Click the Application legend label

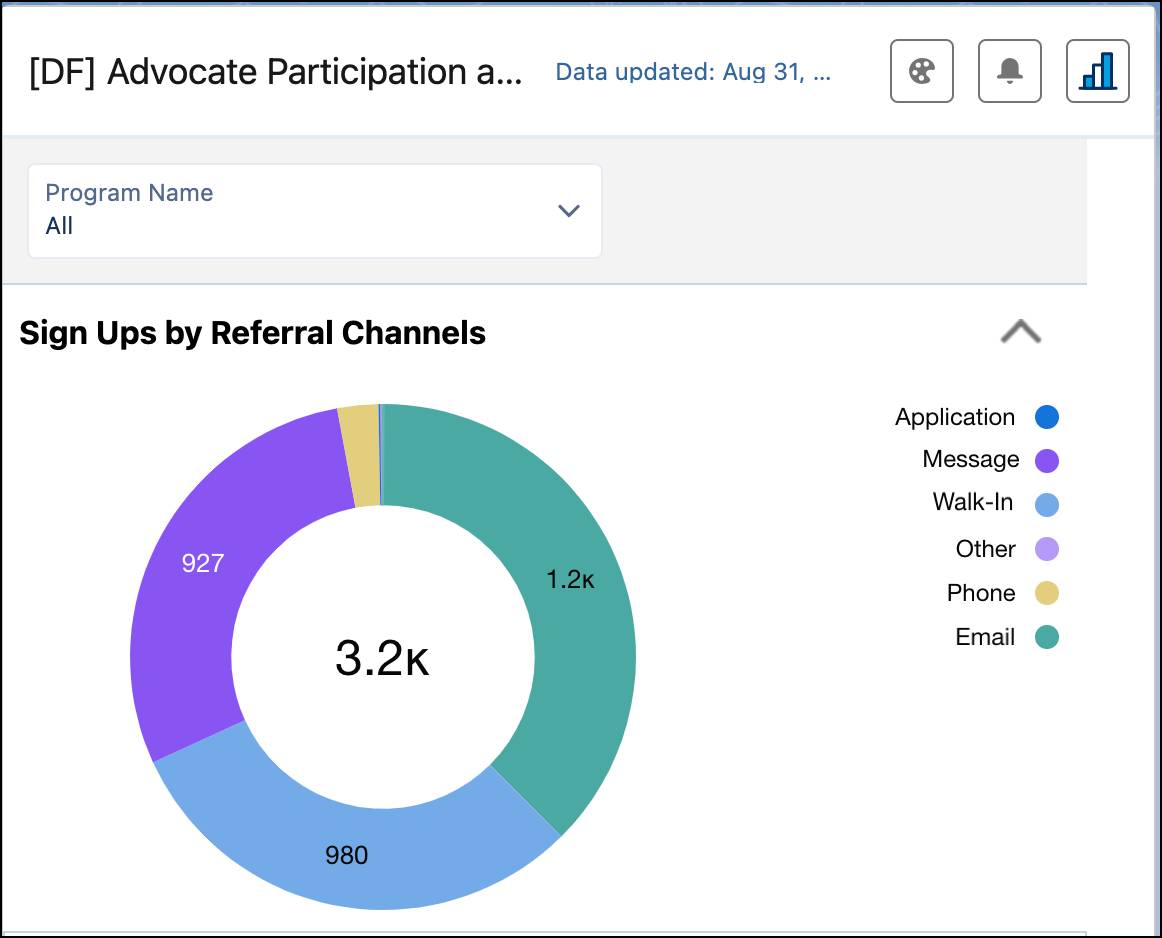pyautogui.click(x=953, y=417)
